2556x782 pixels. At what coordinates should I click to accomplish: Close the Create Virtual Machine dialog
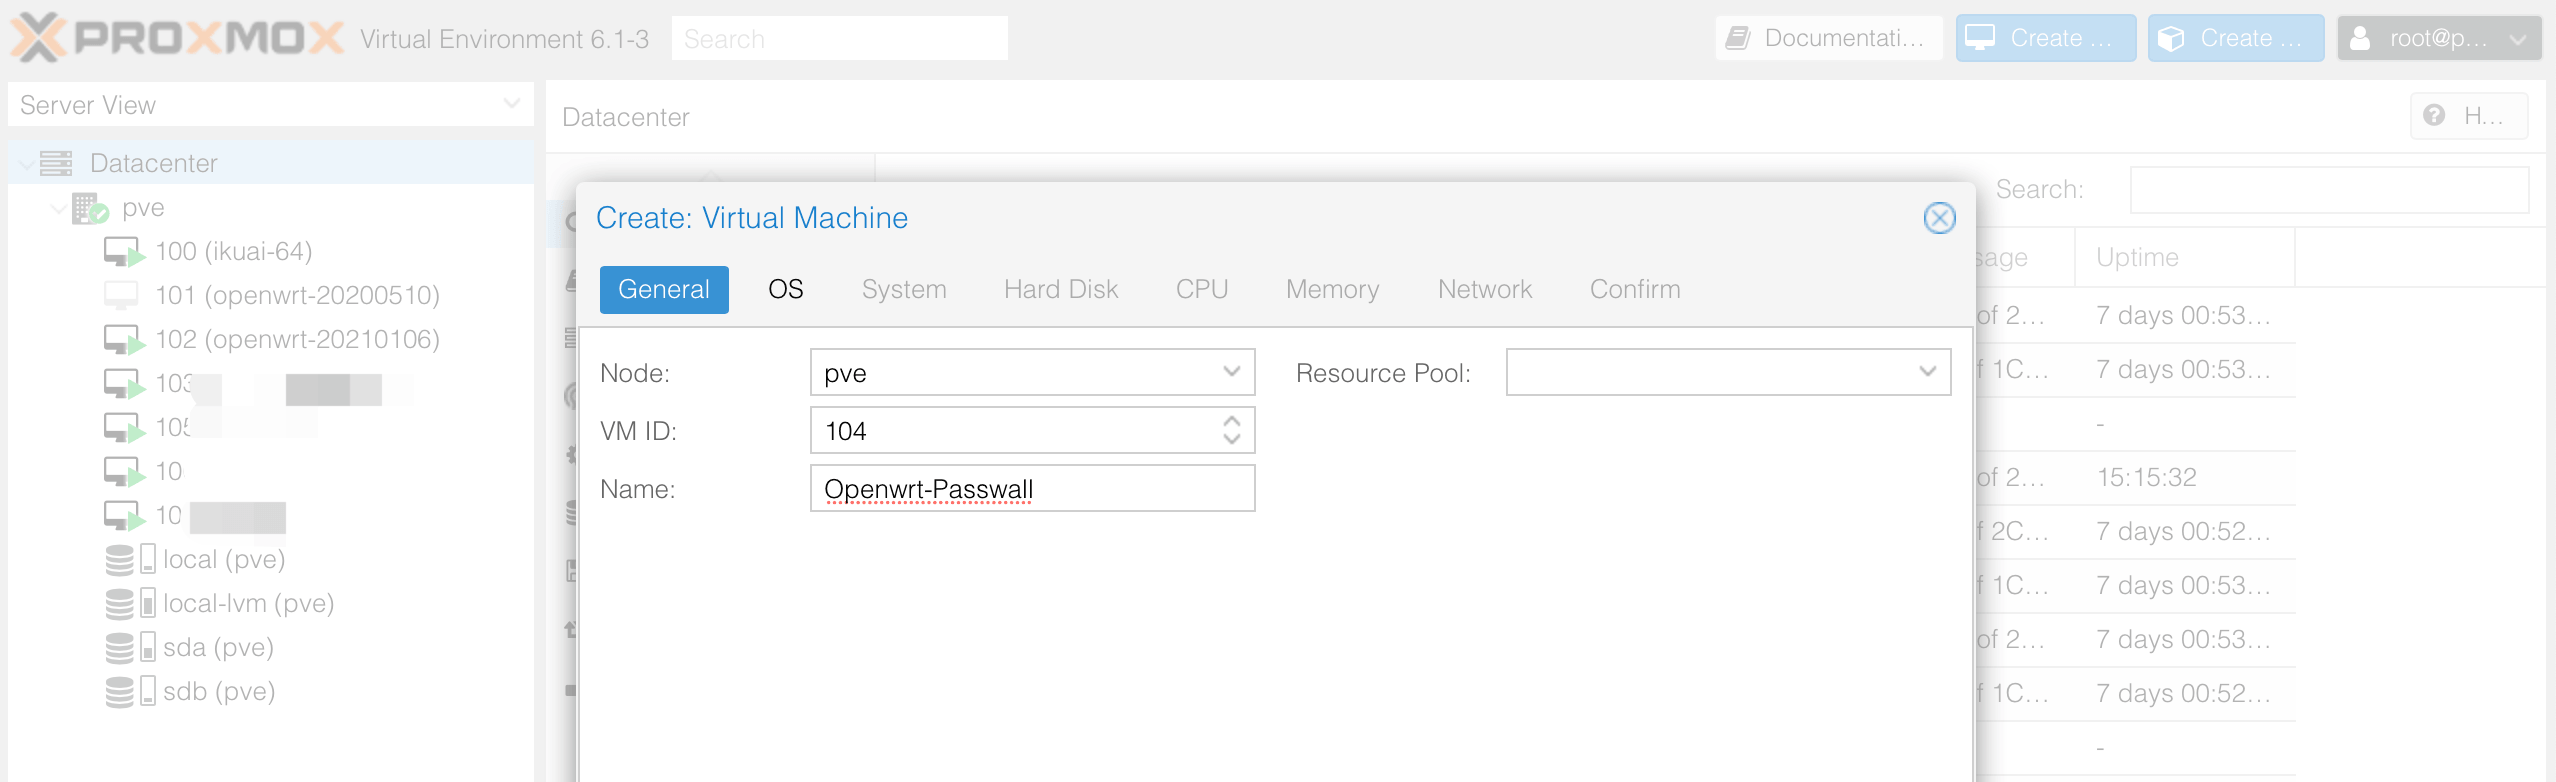(1939, 217)
